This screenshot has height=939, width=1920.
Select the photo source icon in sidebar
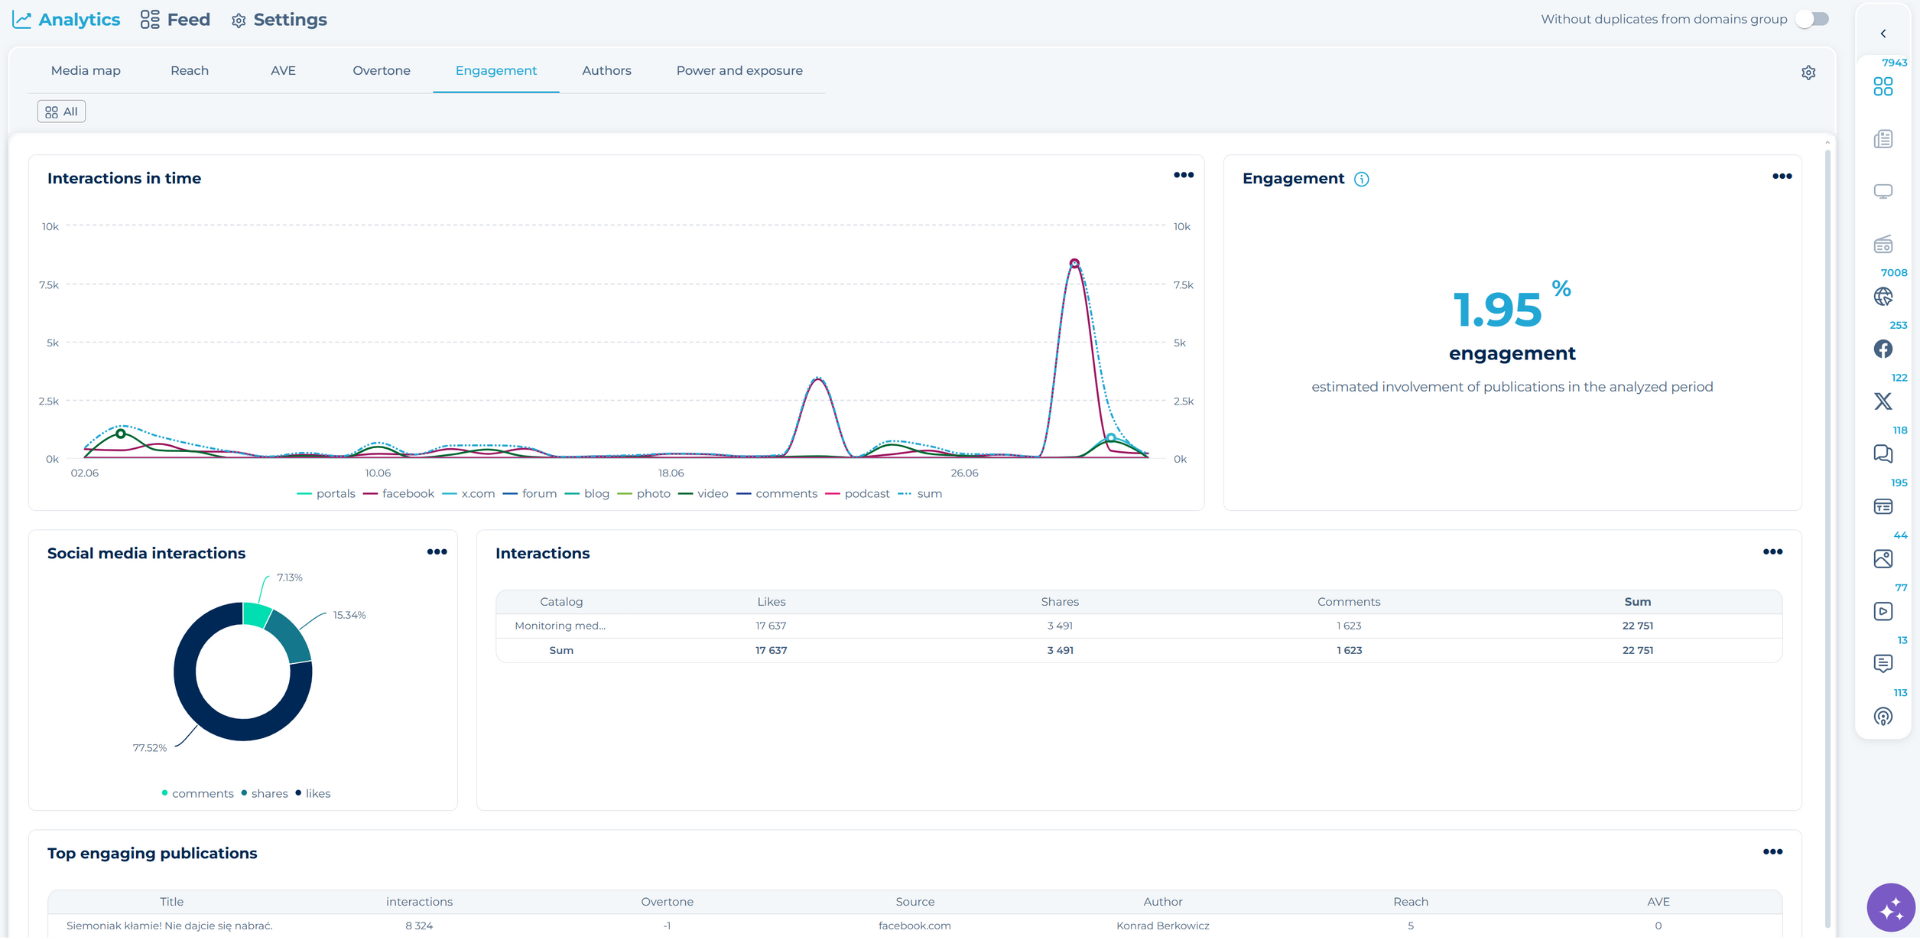(x=1883, y=559)
